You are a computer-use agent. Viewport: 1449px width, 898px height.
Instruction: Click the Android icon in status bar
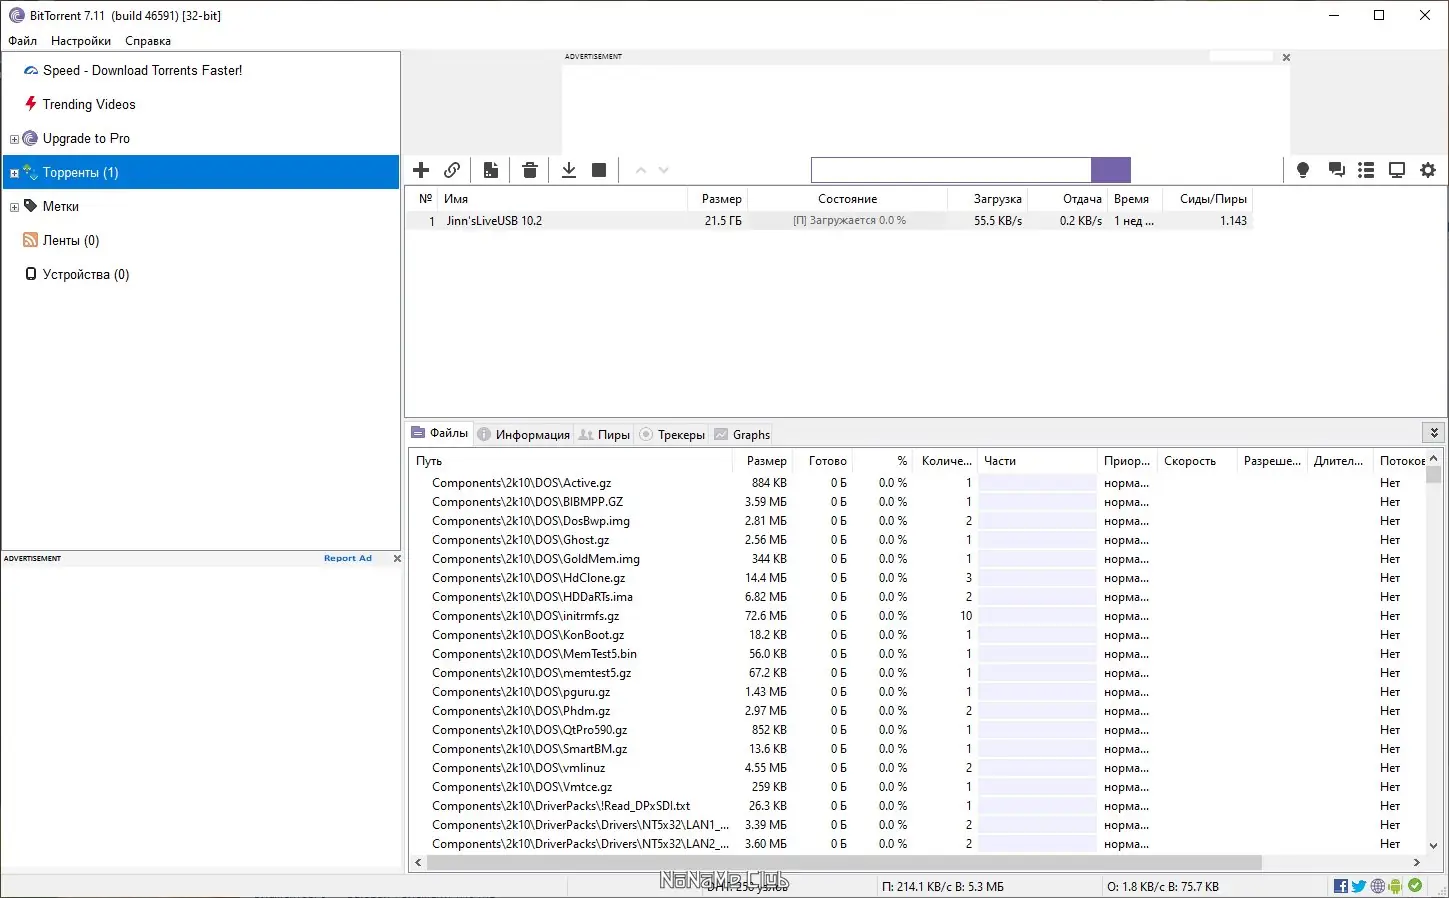pyautogui.click(x=1396, y=886)
